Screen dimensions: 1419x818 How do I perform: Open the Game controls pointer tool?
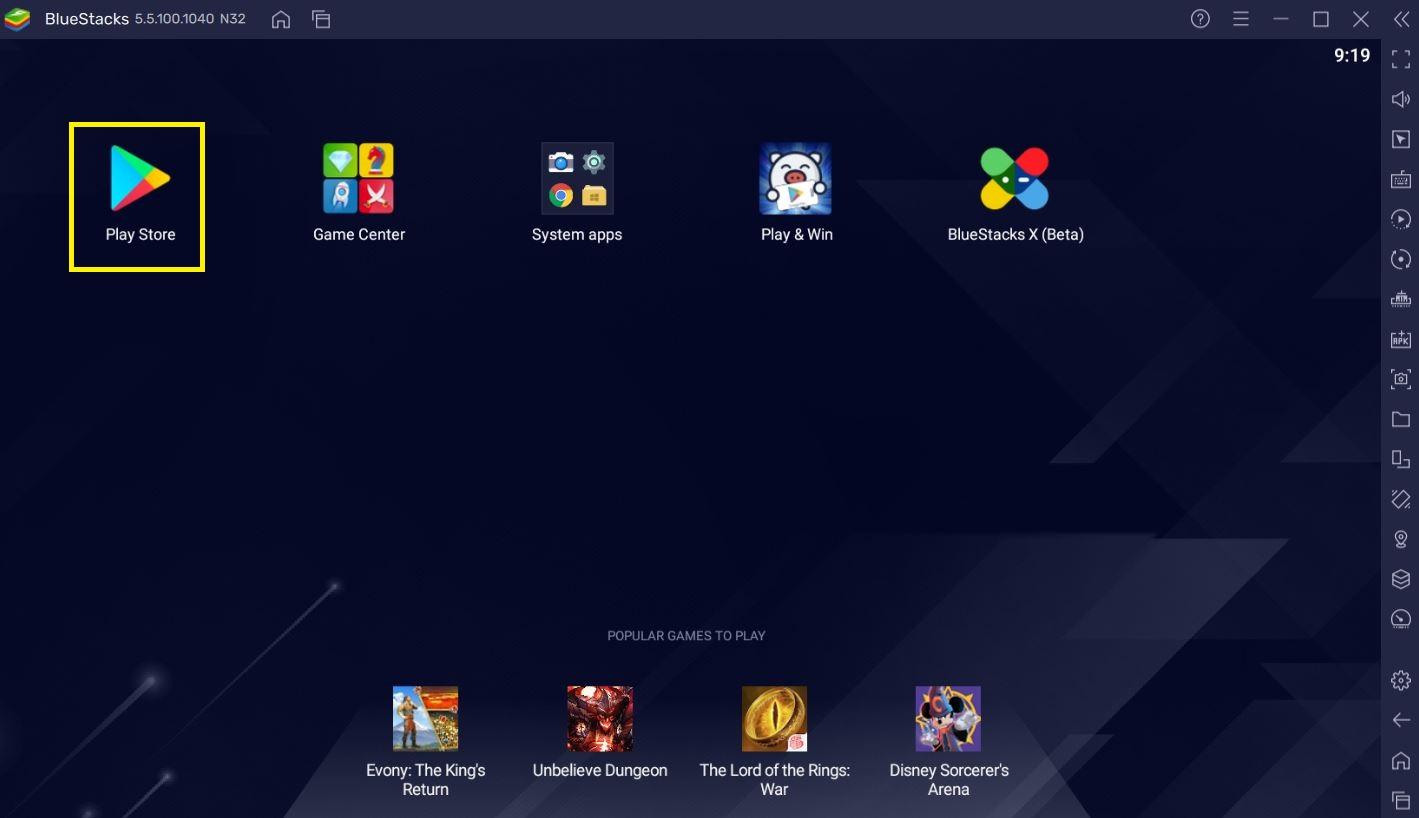tap(1400, 138)
